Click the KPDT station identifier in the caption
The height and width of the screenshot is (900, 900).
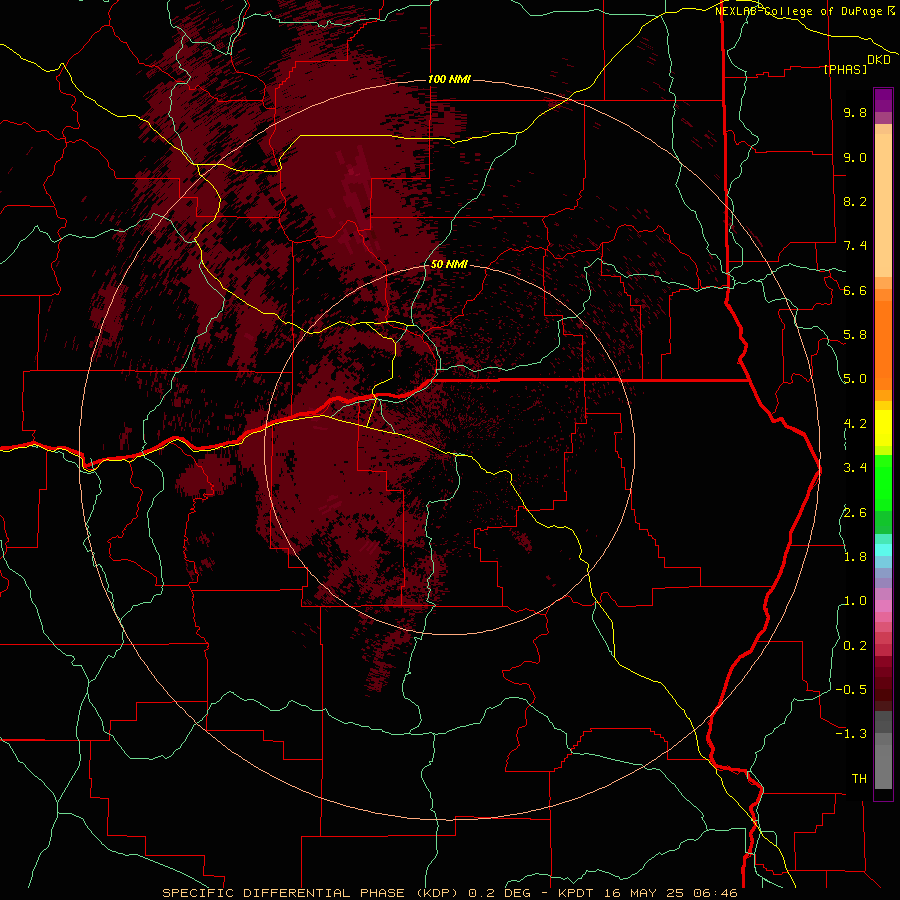coord(577,893)
